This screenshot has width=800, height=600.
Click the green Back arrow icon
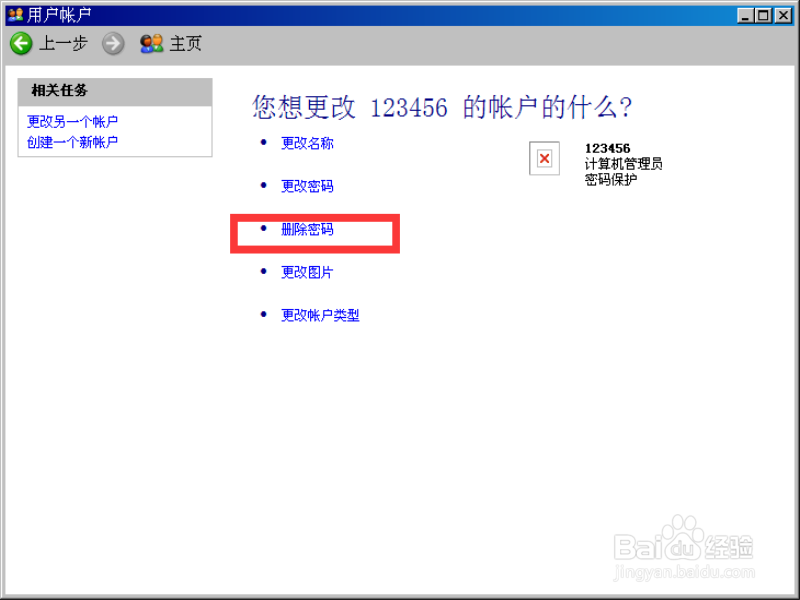(20, 43)
